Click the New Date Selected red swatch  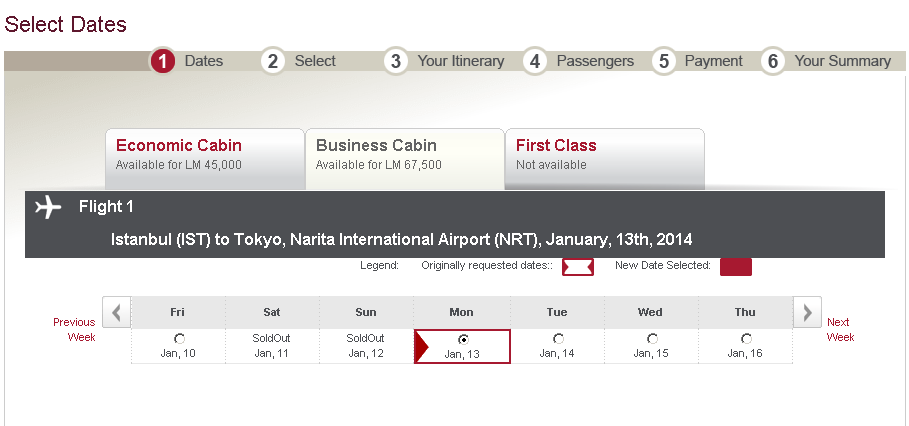pos(736,267)
